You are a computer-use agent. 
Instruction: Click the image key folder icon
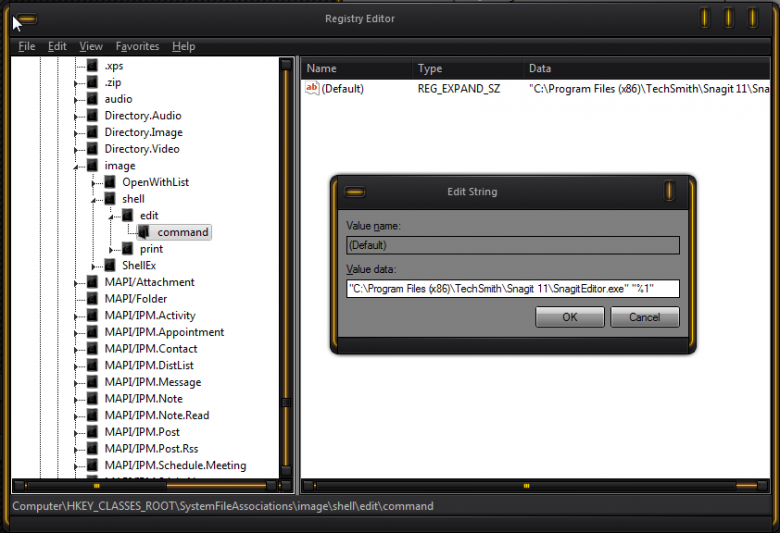point(93,166)
